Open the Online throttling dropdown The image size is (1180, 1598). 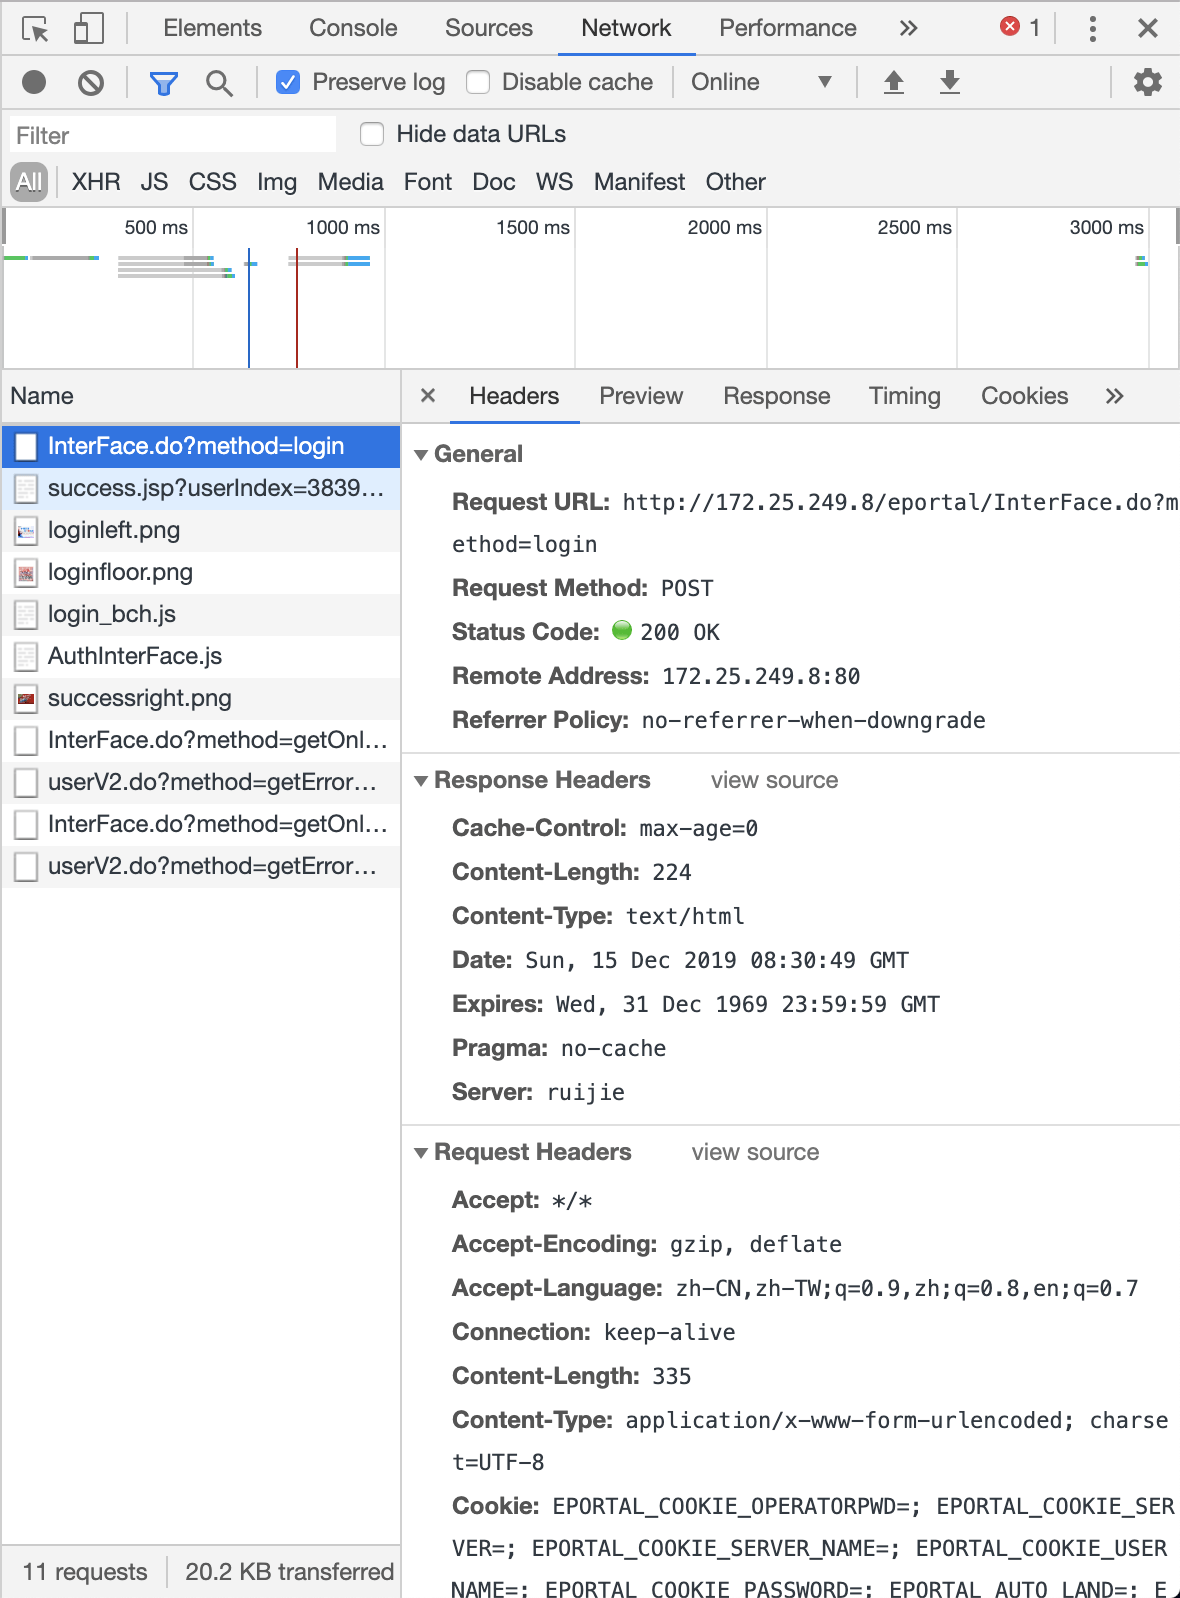(x=761, y=82)
